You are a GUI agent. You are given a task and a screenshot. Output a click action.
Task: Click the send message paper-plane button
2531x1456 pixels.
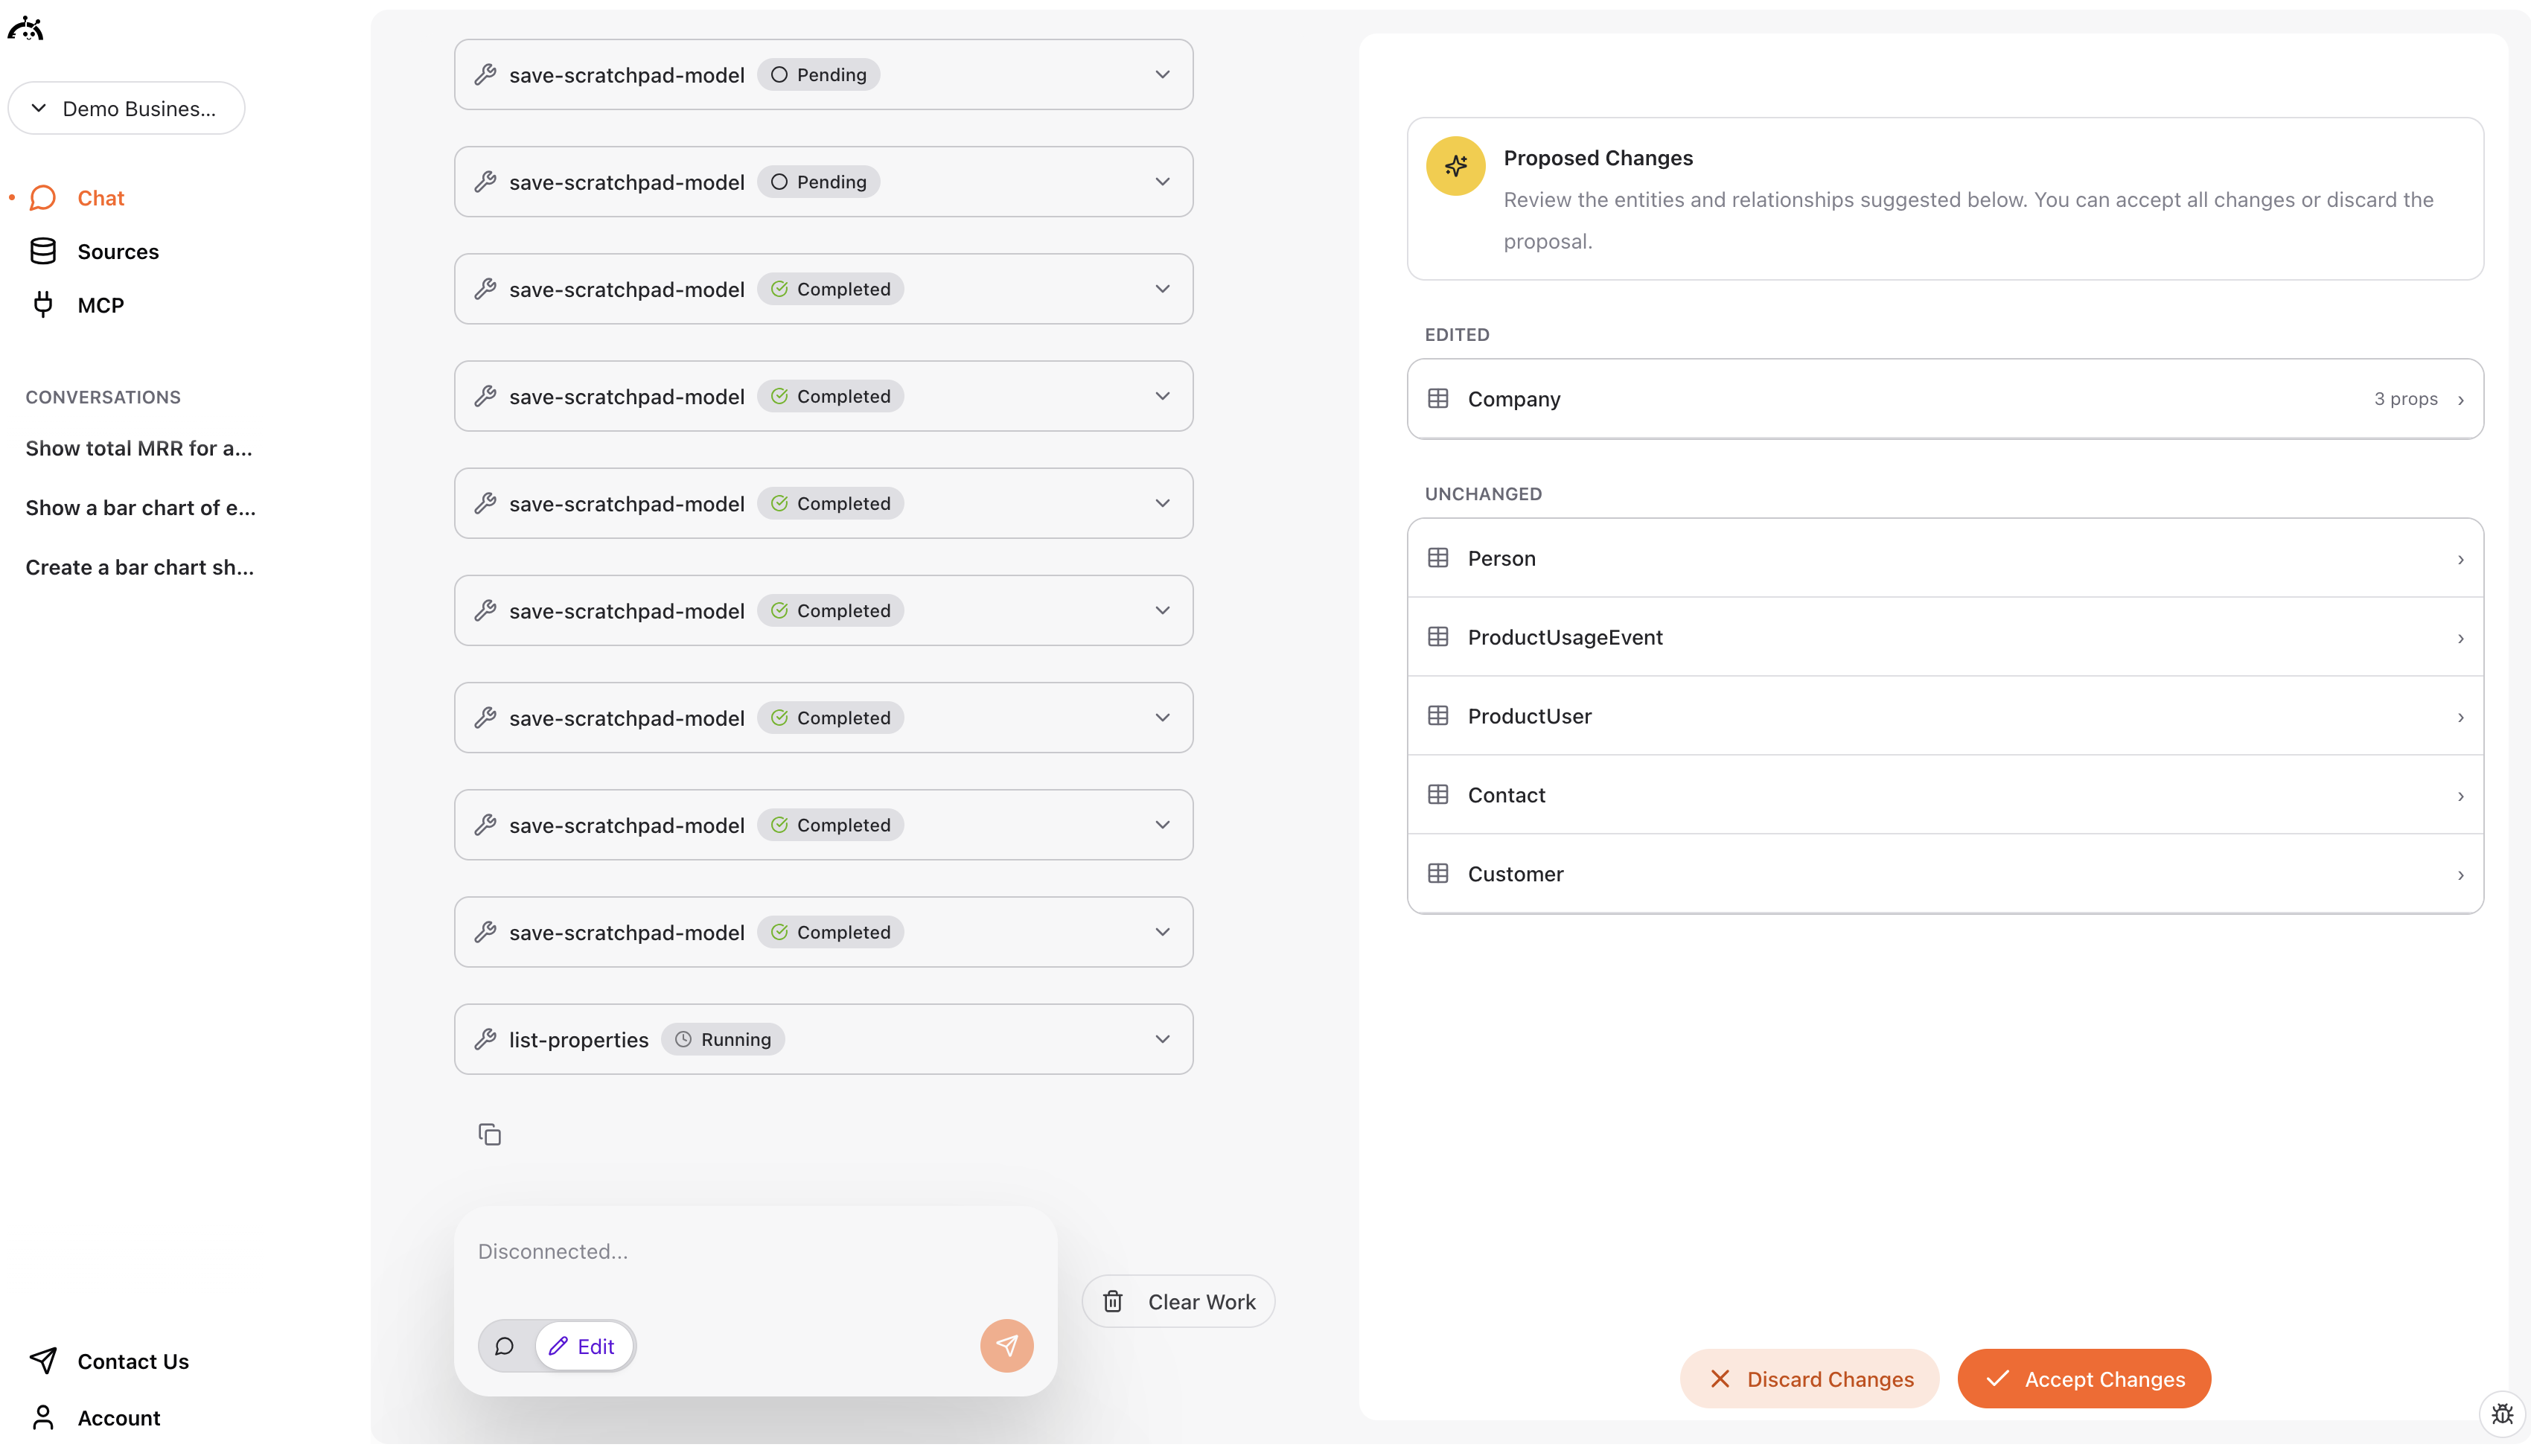tap(1006, 1345)
